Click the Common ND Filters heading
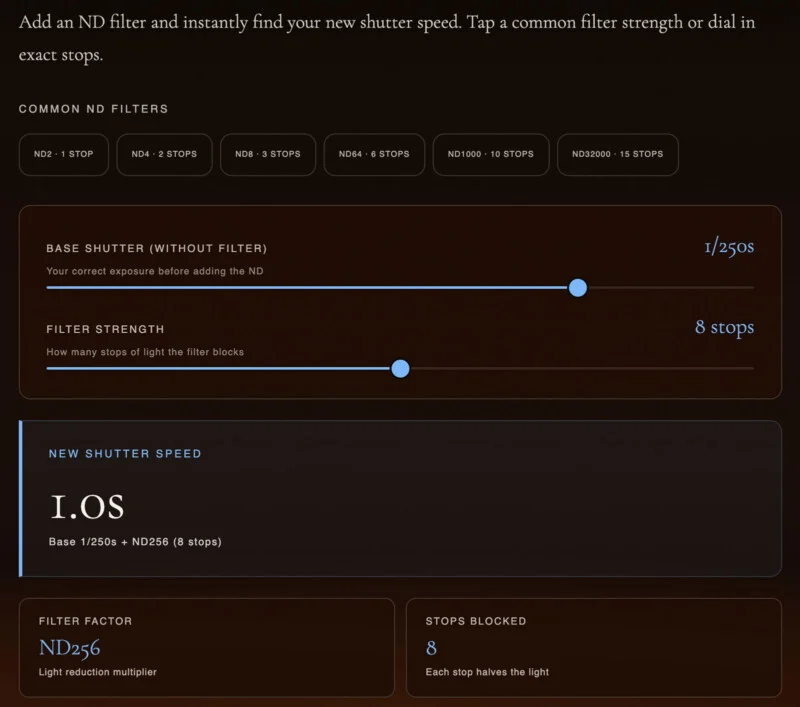Image resolution: width=800 pixels, height=707 pixels. coord(92,109)
